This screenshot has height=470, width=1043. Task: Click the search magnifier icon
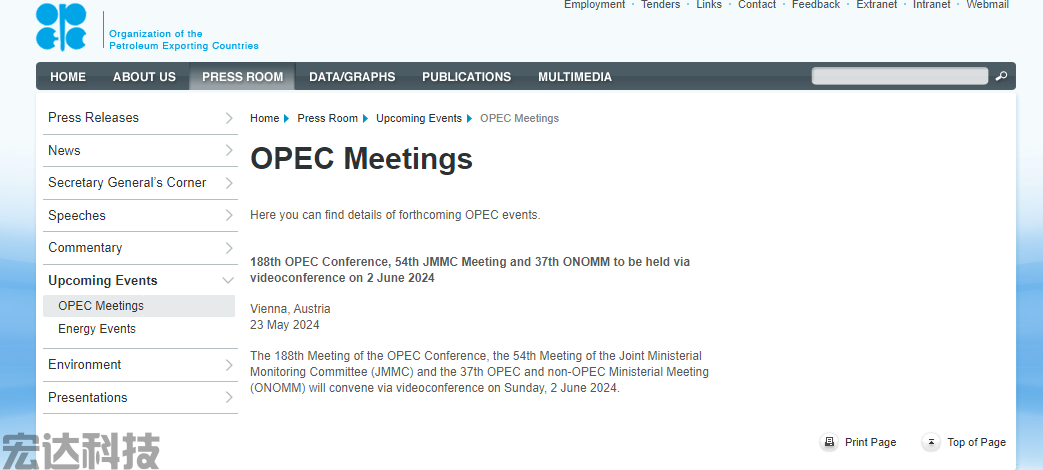[x=1001, y=76]
